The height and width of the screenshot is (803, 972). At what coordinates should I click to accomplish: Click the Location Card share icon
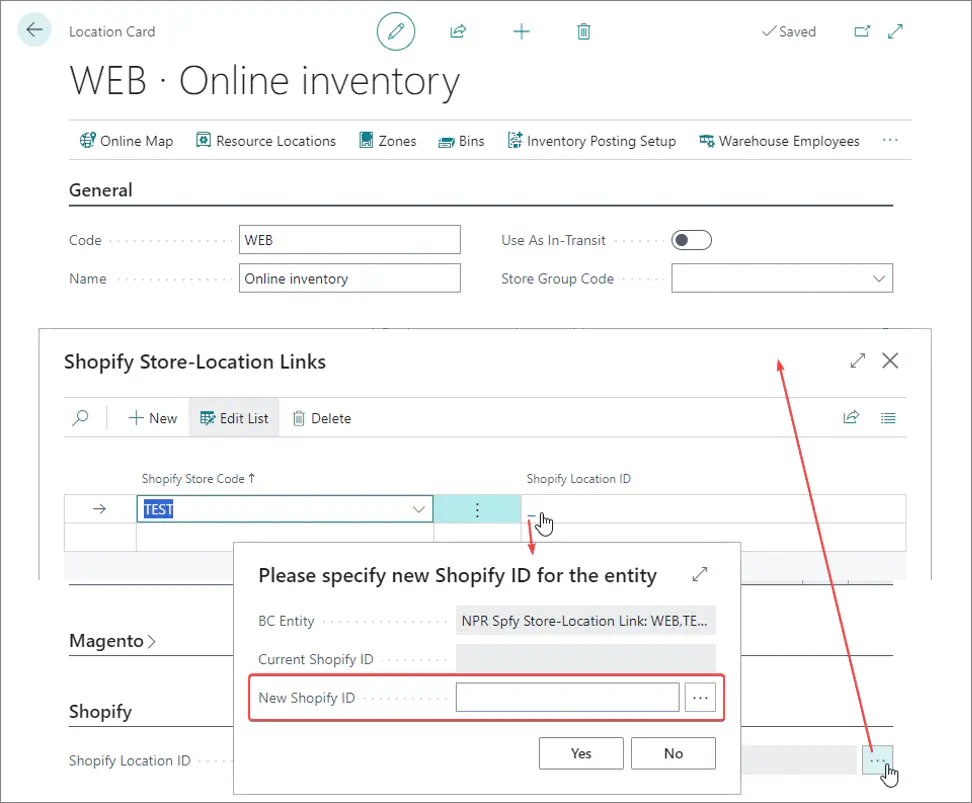click(458, 31)
